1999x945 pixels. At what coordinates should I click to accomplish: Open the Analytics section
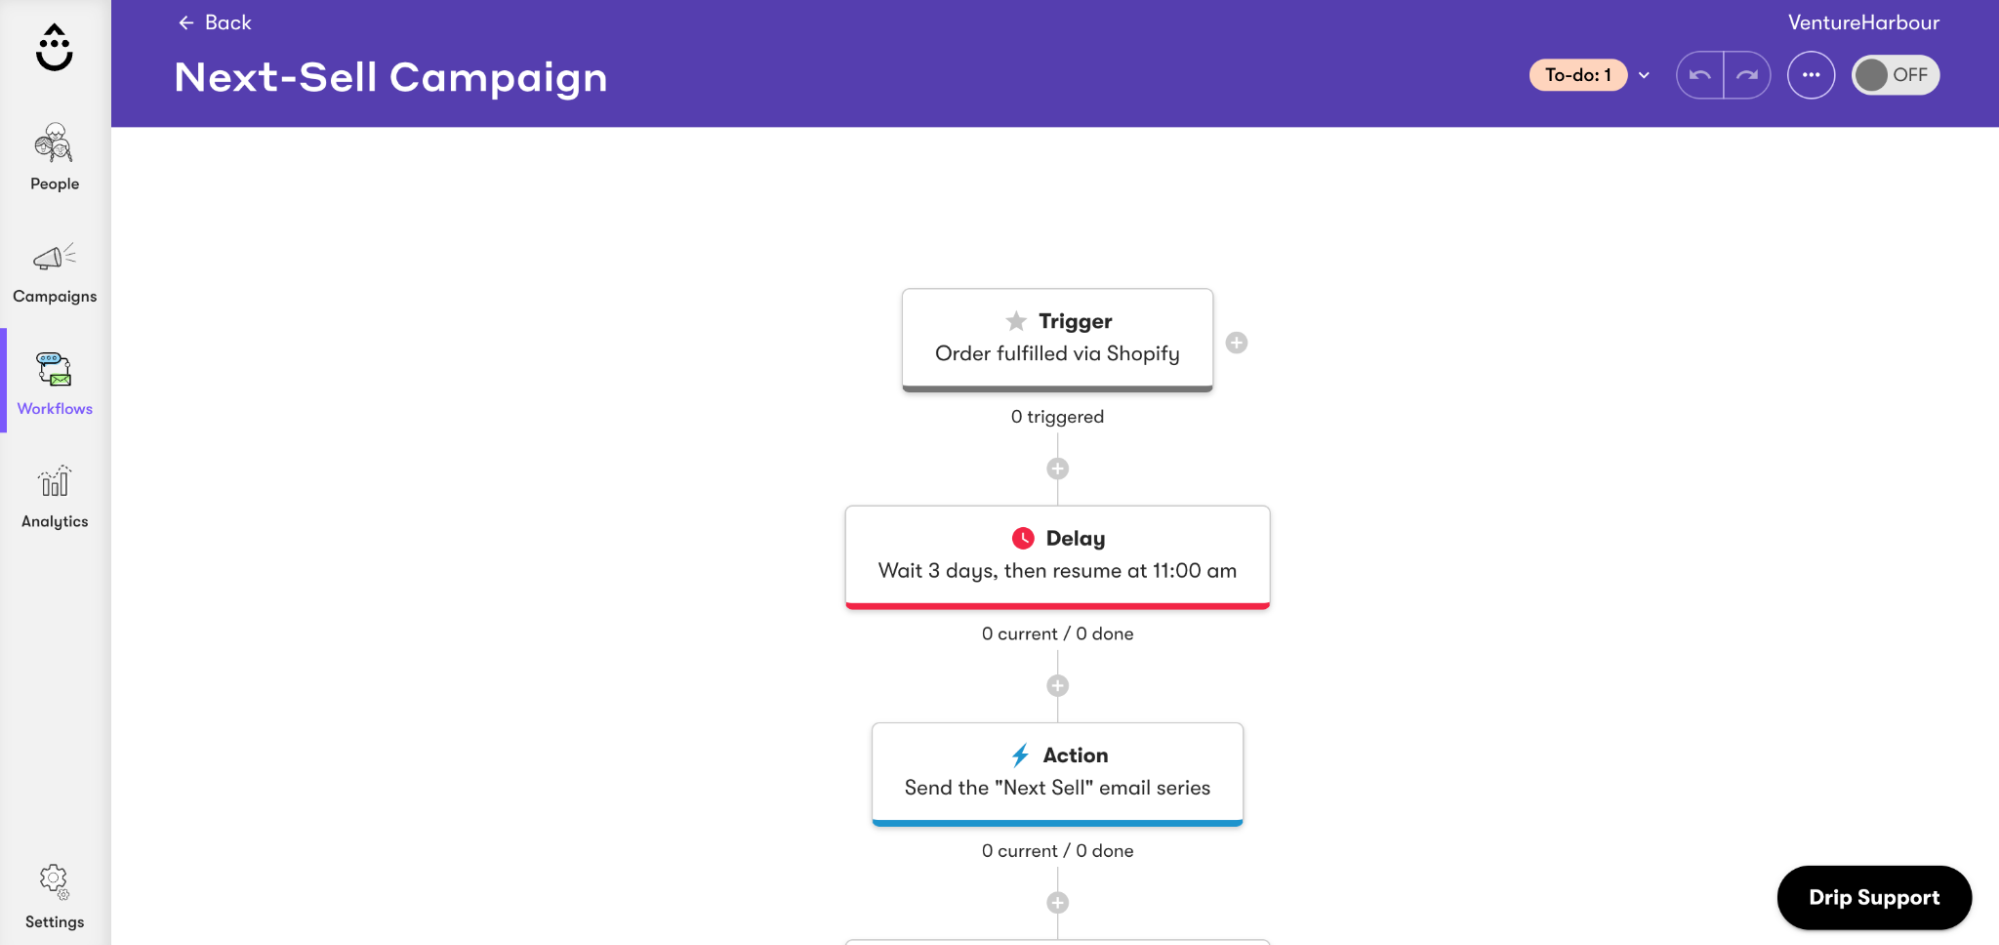(x=54, y=495)
